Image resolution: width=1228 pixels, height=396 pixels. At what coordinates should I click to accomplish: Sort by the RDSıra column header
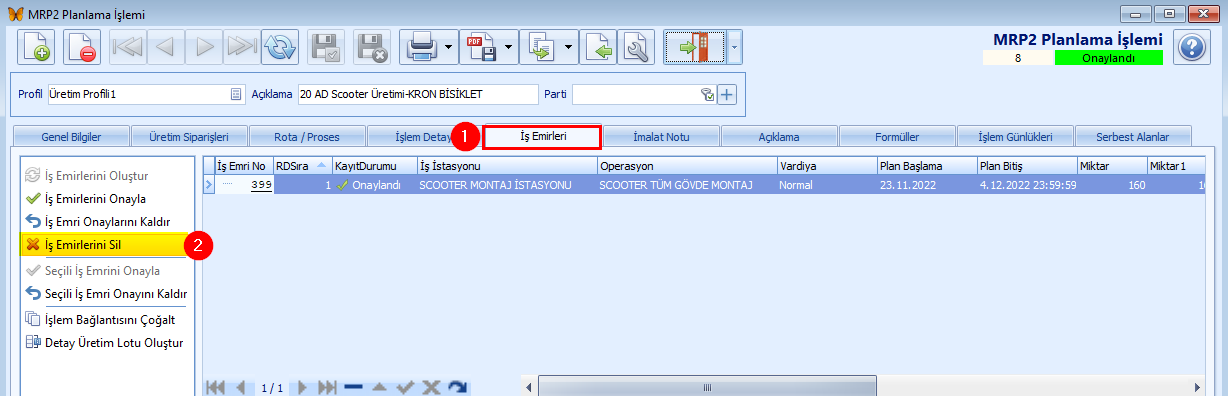pyautogui.click(x=302, y=166)
